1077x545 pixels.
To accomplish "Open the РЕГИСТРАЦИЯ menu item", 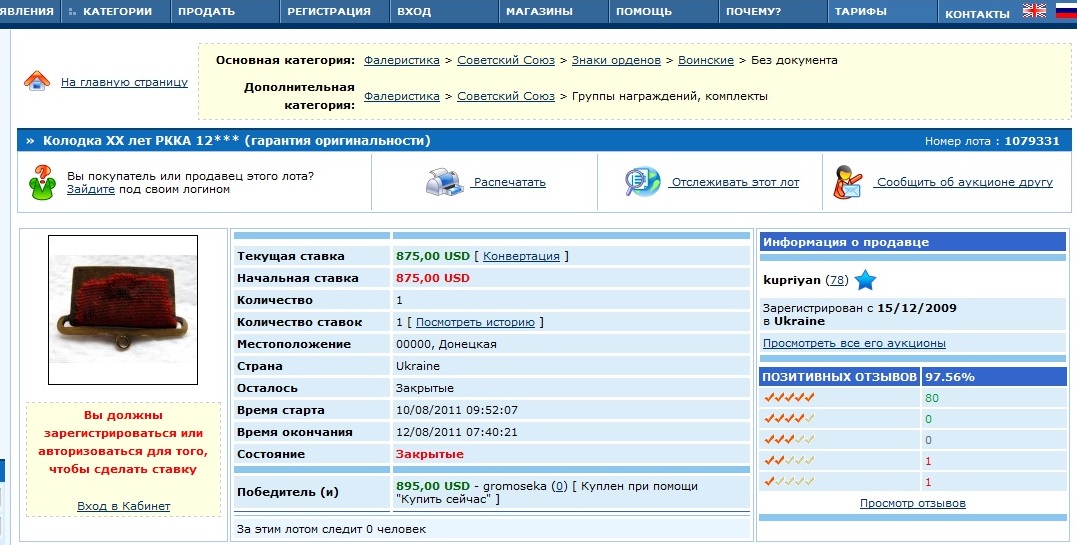I will tap(328, 12).
